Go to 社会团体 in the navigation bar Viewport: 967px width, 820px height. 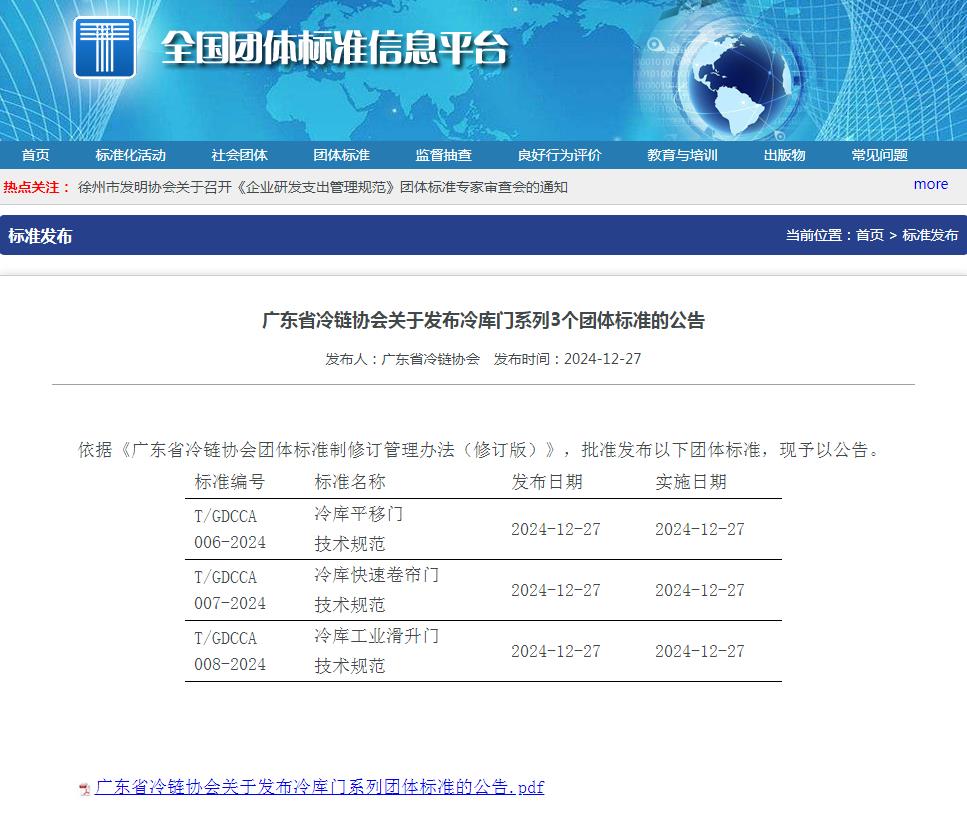[239, 155]
